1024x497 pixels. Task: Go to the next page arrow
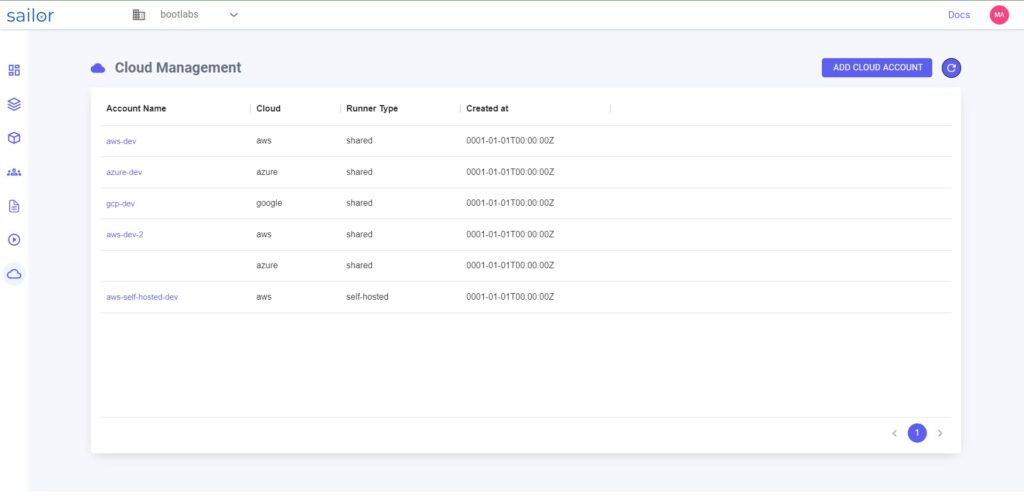(x=940, y=433)
